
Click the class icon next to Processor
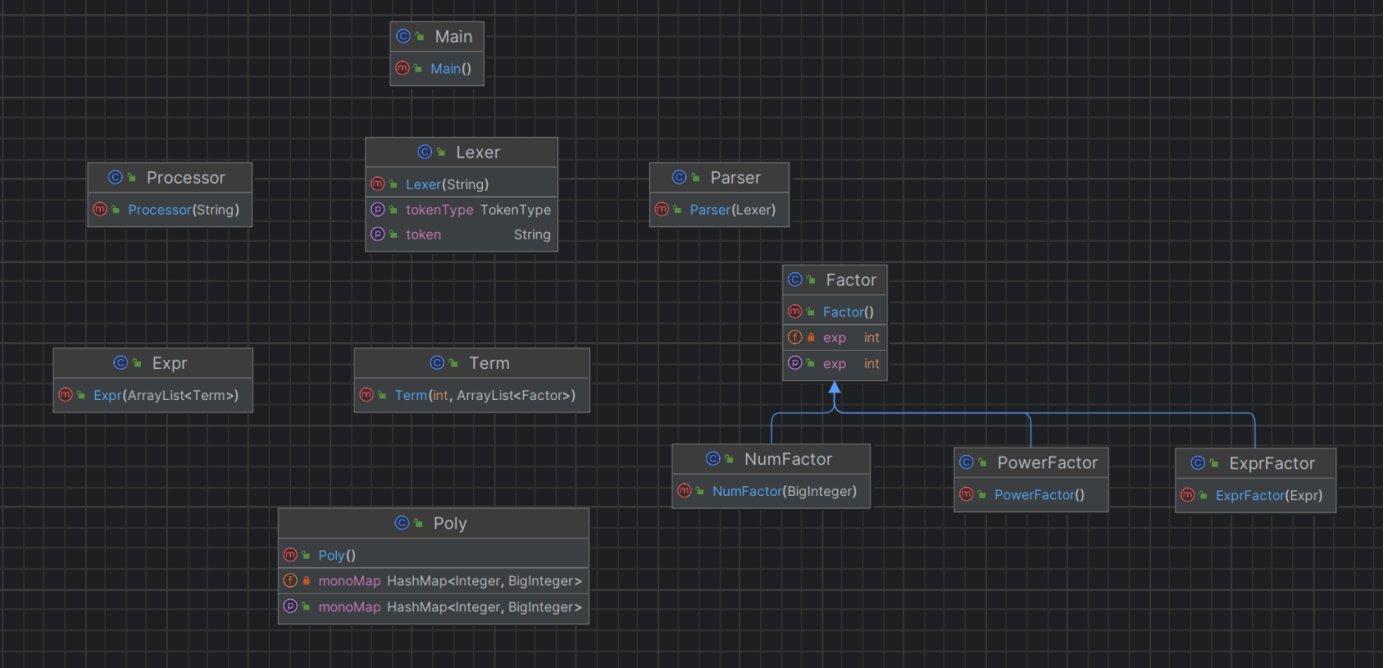(x=115, y=178)
